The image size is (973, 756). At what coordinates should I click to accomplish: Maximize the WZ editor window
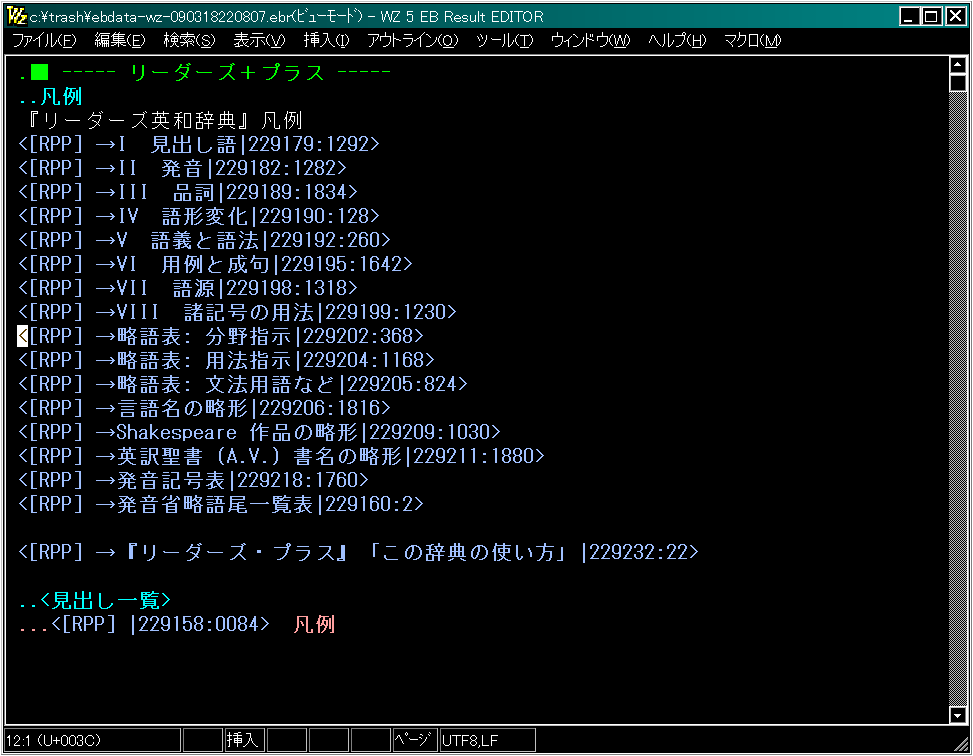(931, 16)
